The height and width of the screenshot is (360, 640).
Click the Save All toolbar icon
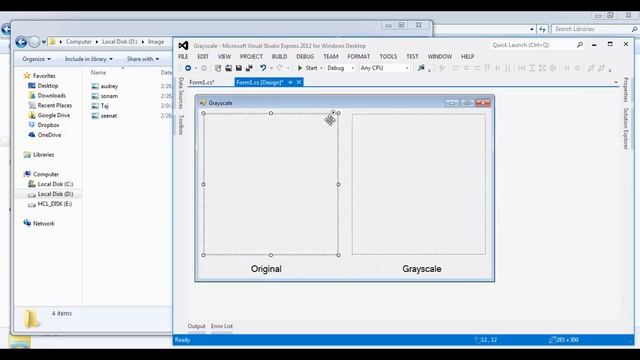[249, 68]
